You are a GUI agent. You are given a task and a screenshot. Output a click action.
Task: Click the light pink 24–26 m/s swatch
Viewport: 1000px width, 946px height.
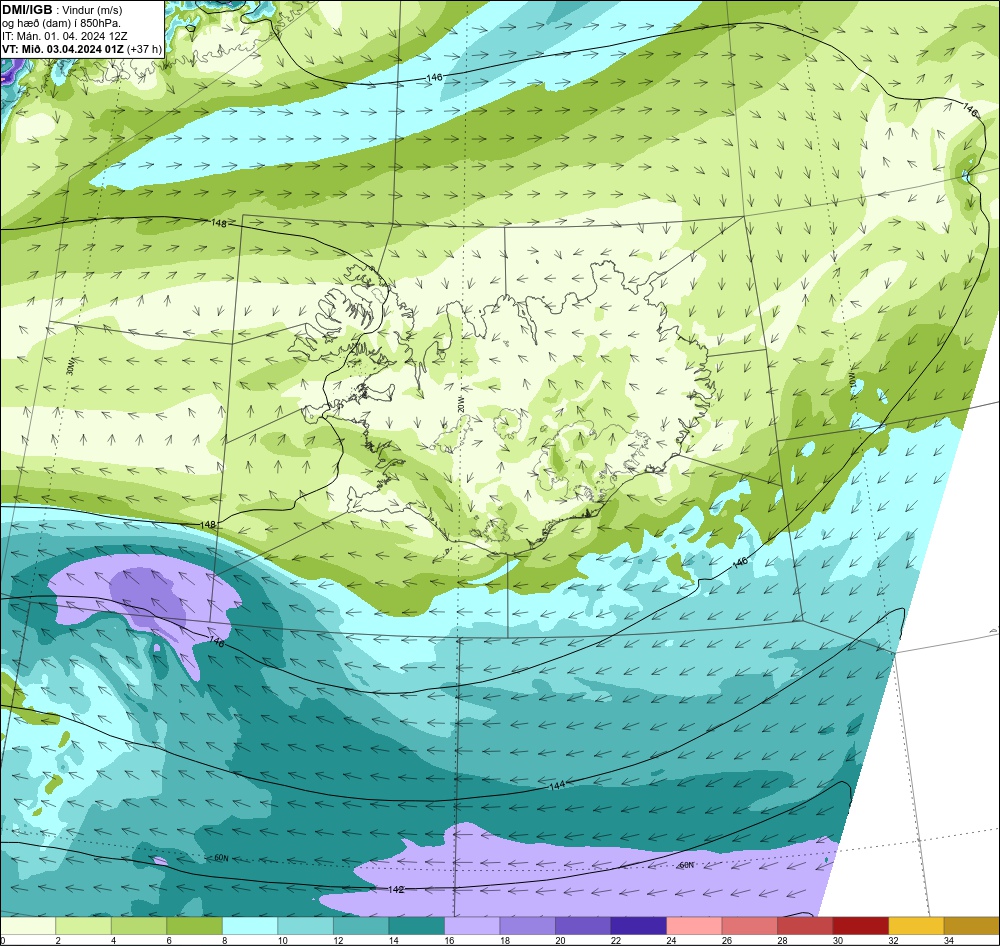coord(694,925)
